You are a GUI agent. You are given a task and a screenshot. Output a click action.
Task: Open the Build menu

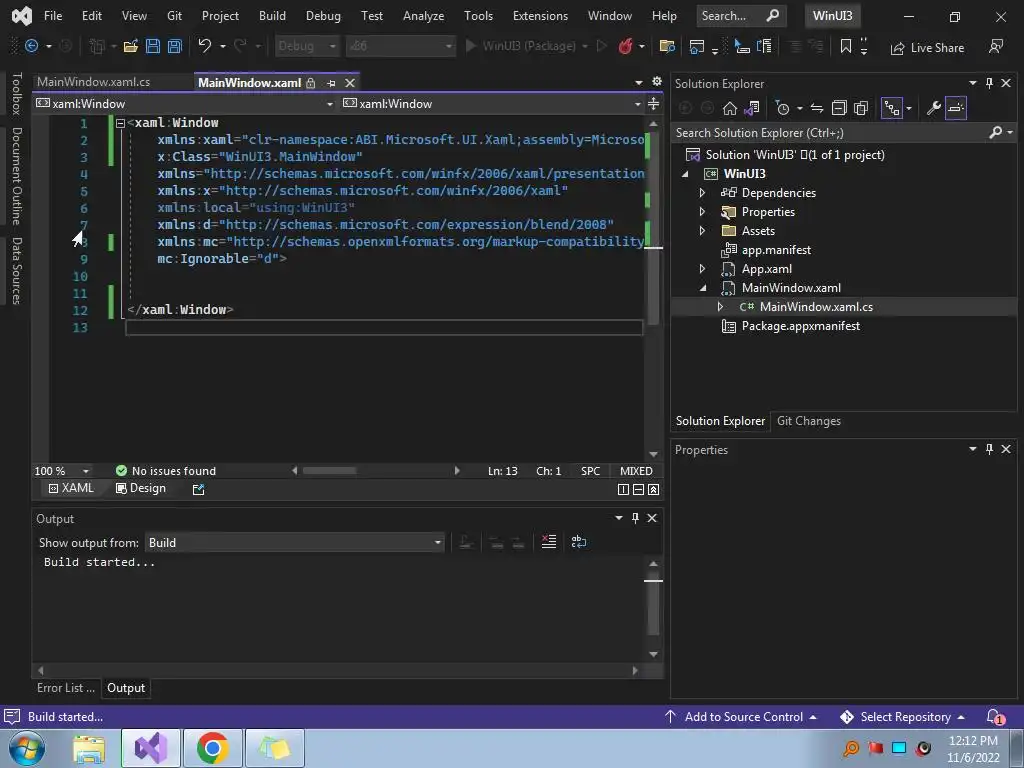[x=272, y=16]
